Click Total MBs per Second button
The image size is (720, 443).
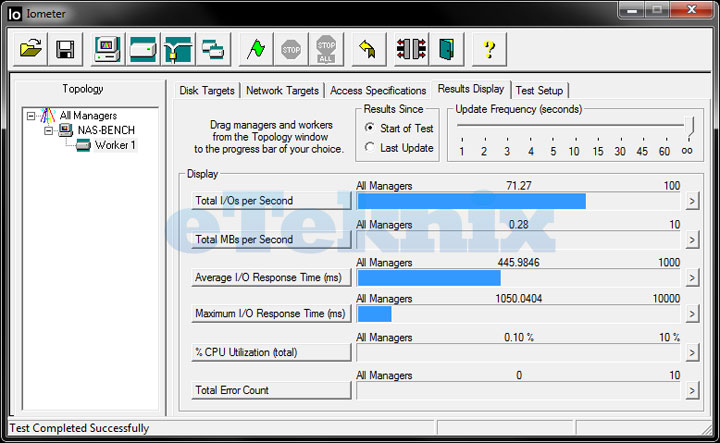271,240
